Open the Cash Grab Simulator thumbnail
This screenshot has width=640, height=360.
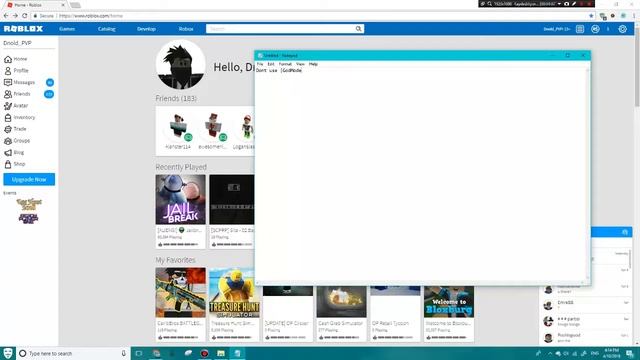(341, 302)
